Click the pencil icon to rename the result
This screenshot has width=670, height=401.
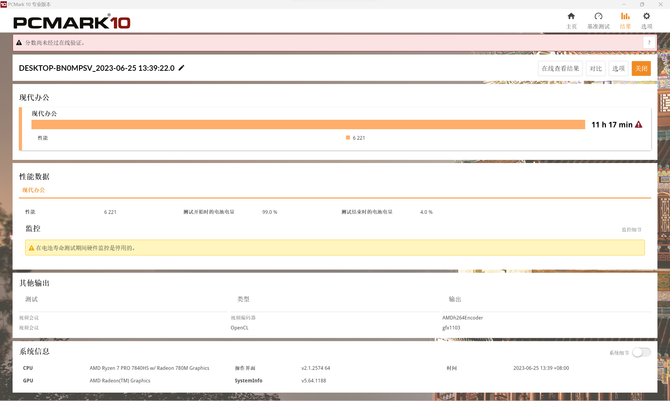(182, 68)
